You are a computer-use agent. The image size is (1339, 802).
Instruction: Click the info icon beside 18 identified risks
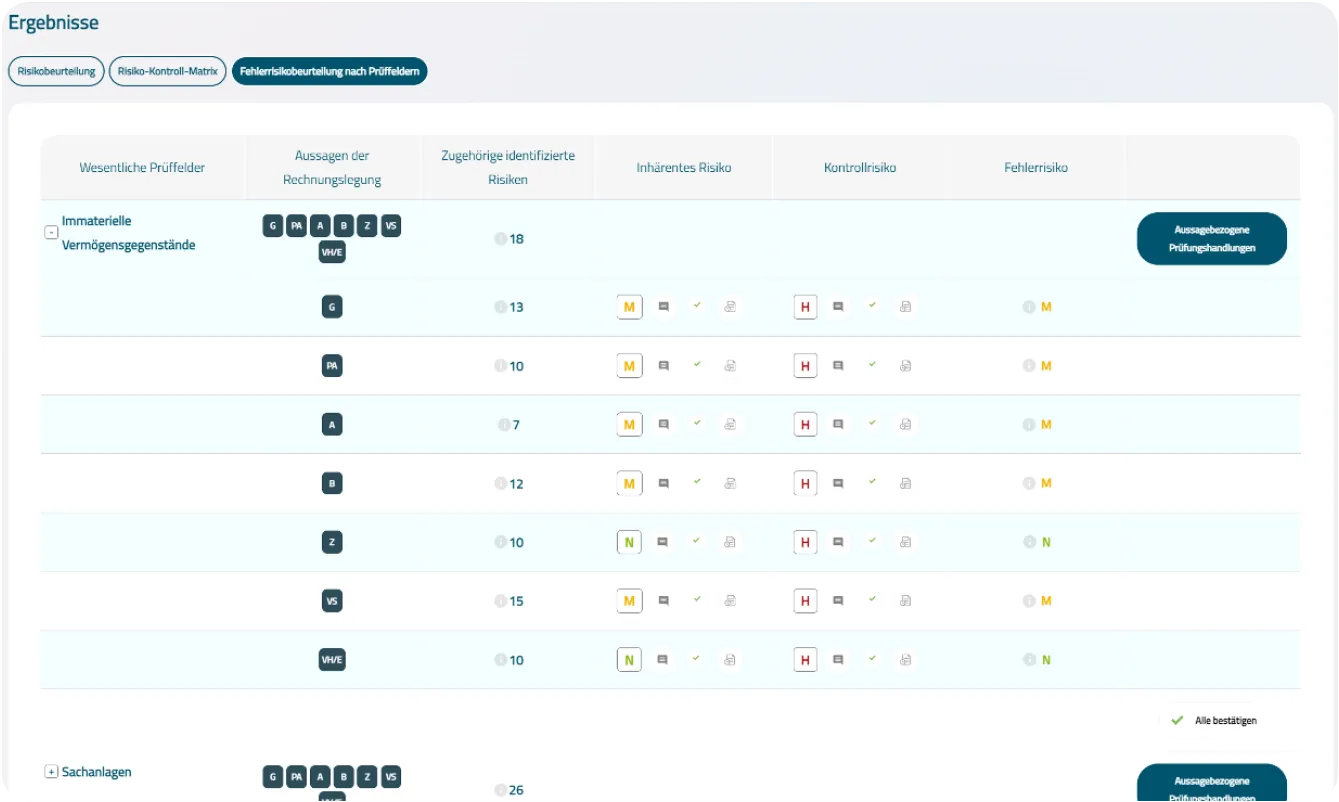[500, 239]
